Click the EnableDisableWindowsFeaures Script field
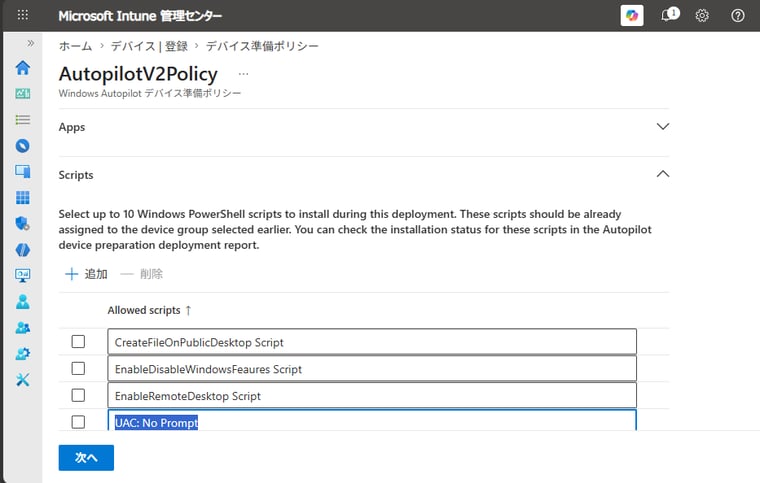The height and width of the screenshot is (483, 760). 372,369
